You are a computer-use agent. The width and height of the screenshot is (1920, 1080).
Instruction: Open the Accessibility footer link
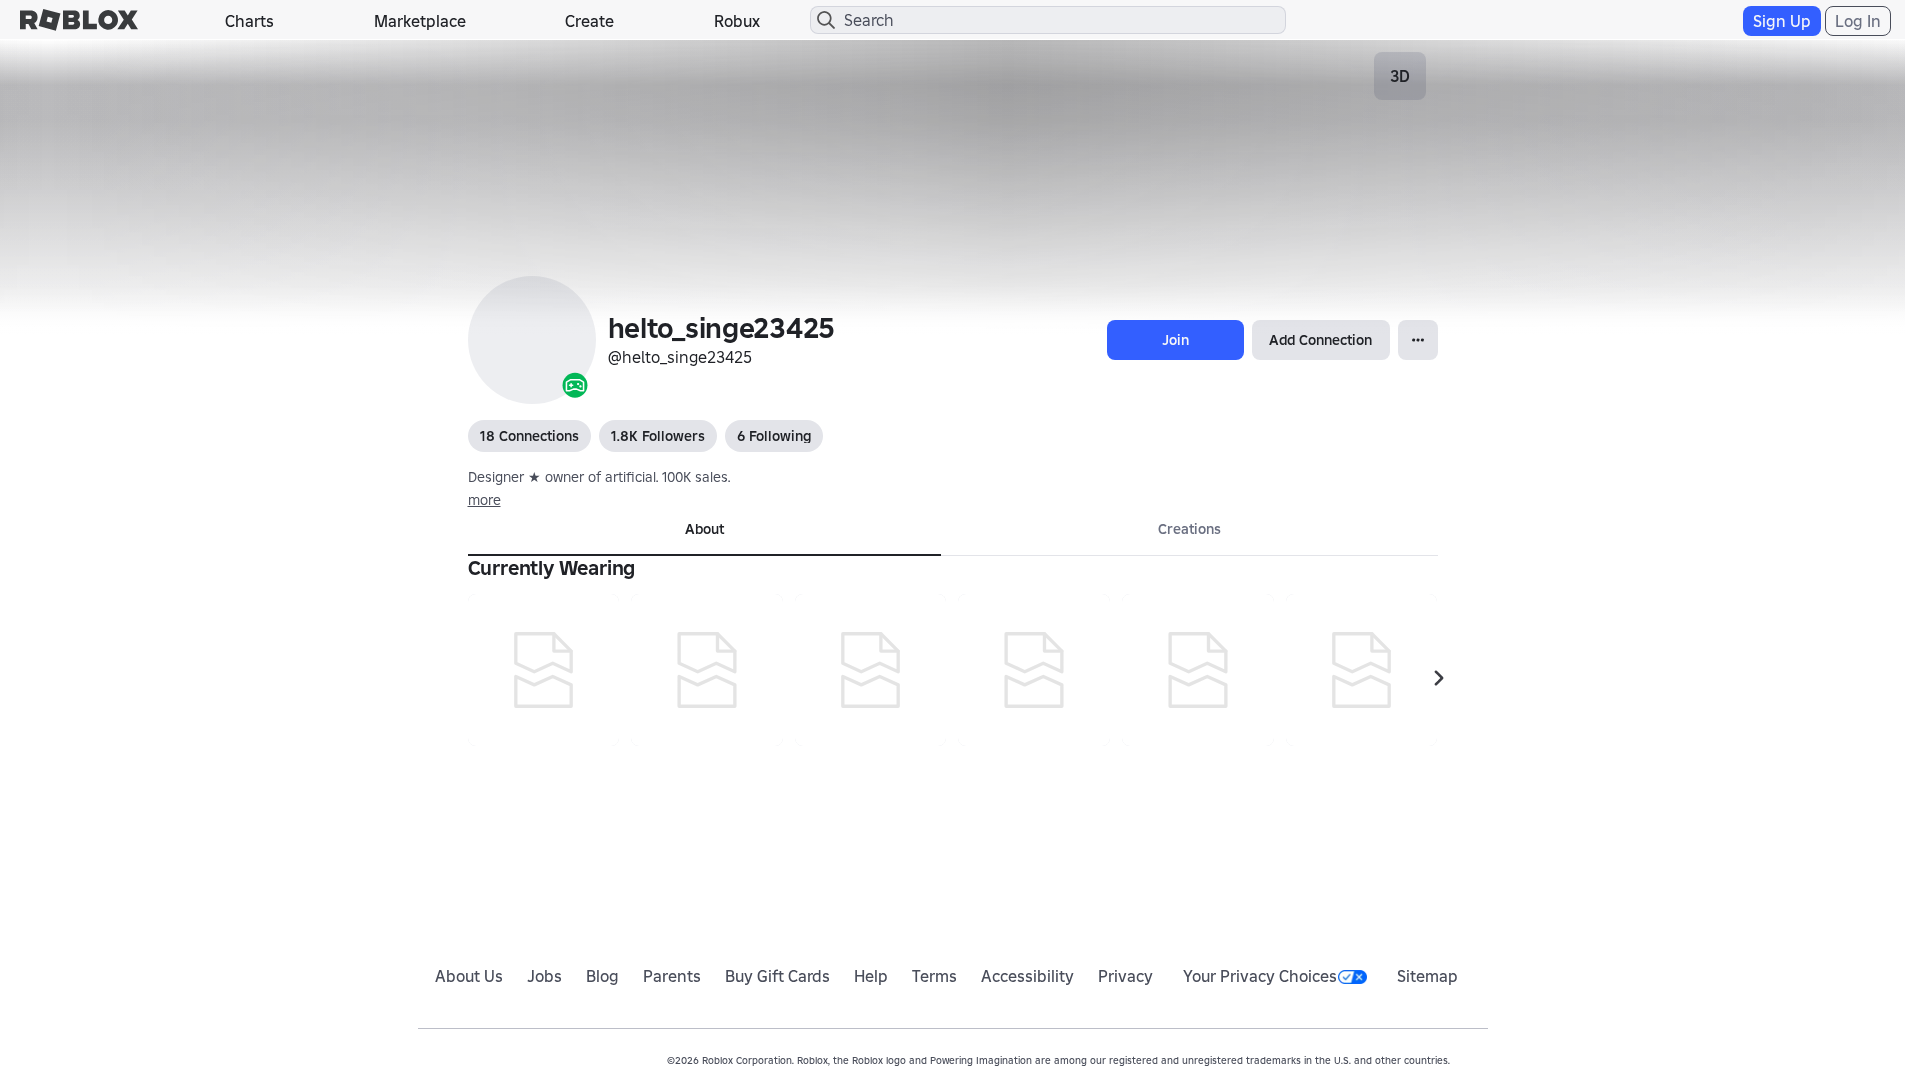coord(1027,976)
